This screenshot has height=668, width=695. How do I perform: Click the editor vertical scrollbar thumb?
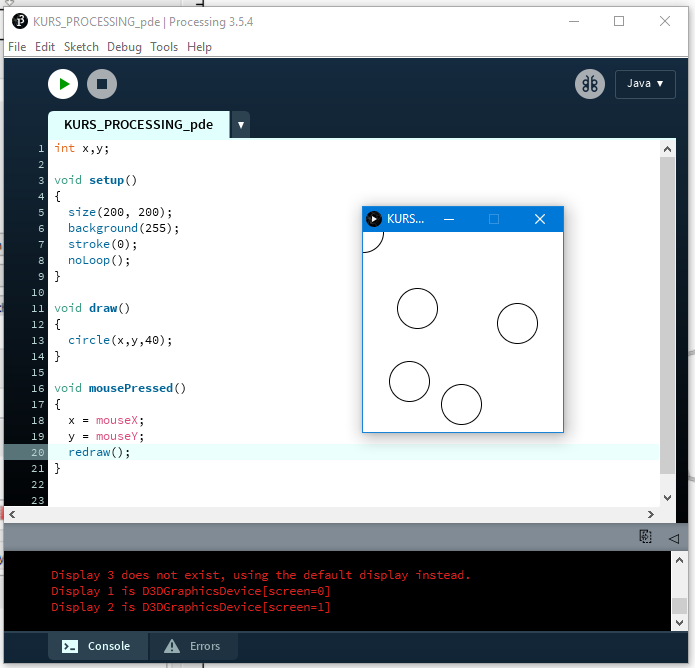(668, 315)
